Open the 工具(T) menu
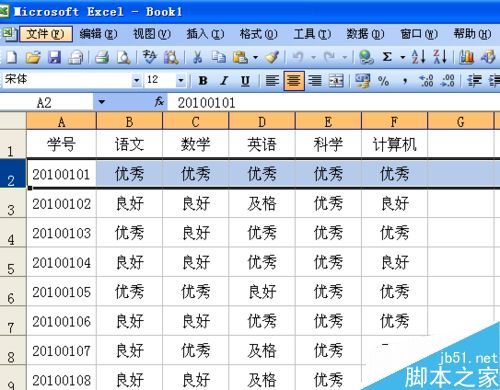500x390 pixels. pyautogui.click(x=312, y=34)
